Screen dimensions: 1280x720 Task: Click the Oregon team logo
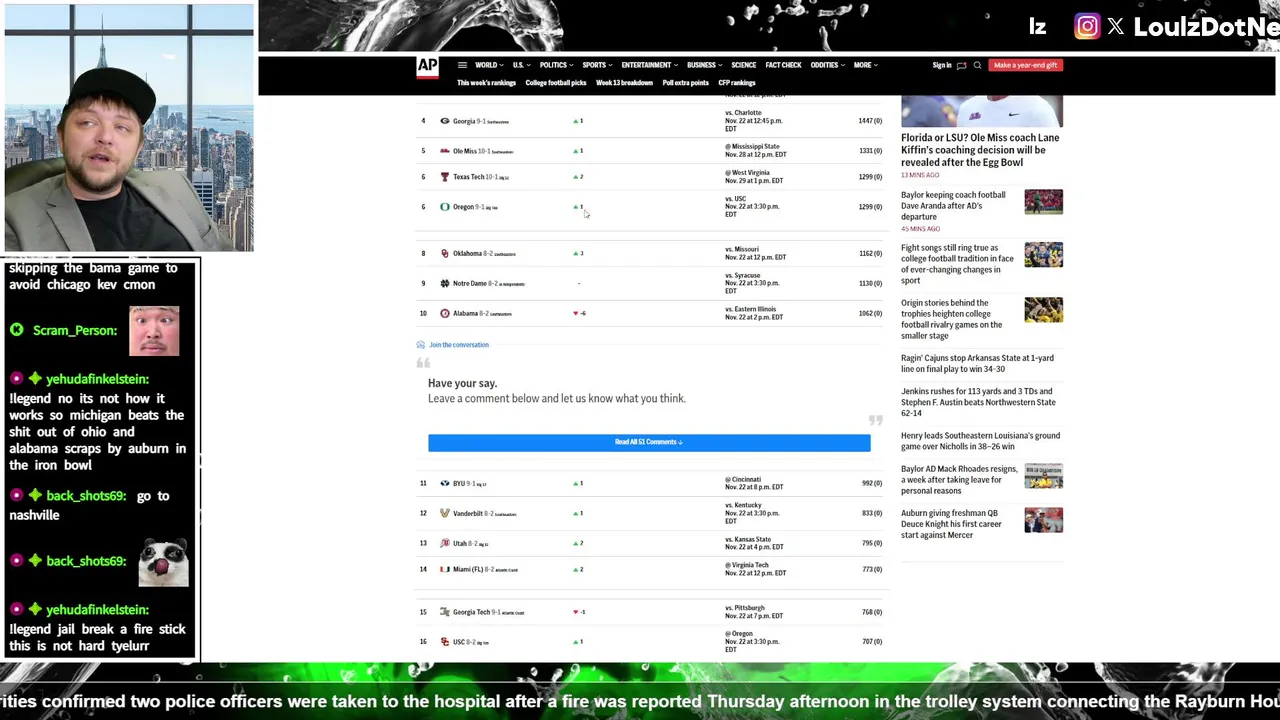[x=445, y=207]
